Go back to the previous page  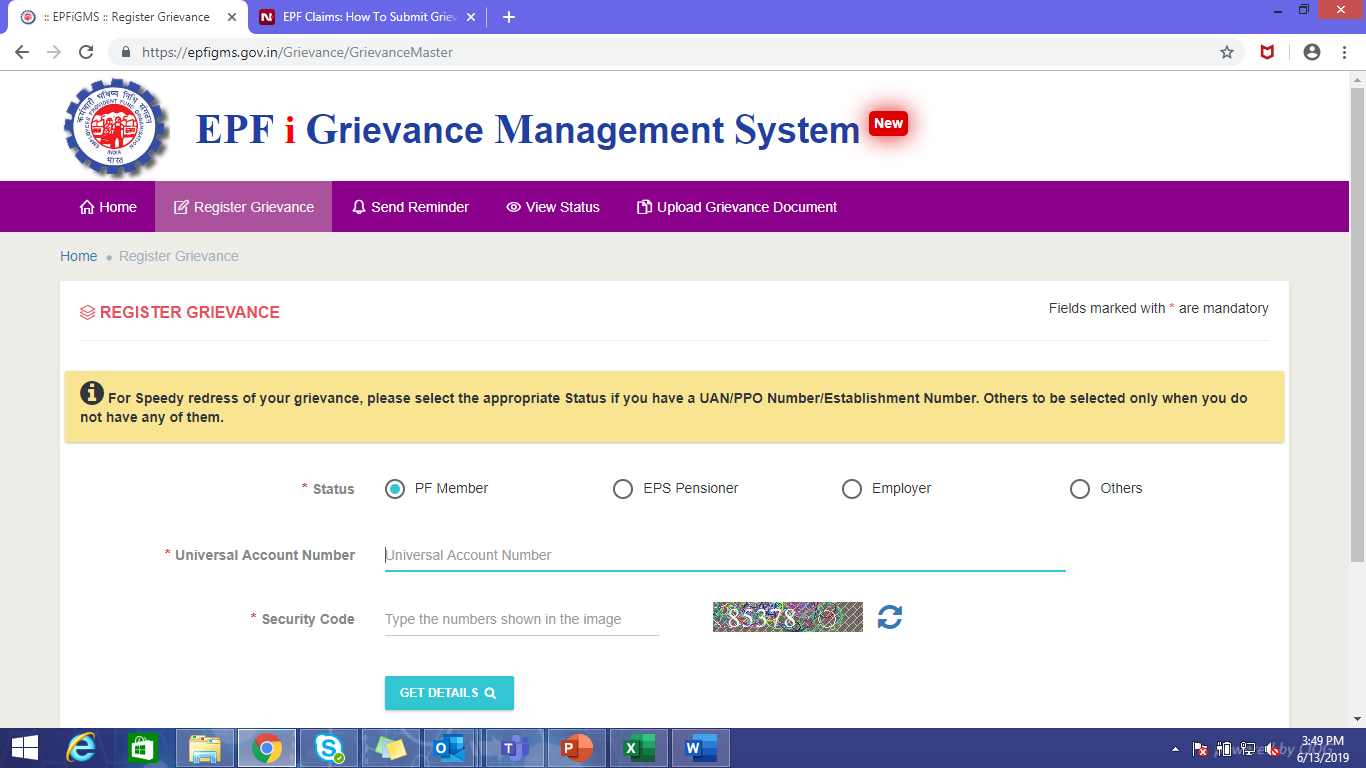pyautogui.click(x=22, y=52)
